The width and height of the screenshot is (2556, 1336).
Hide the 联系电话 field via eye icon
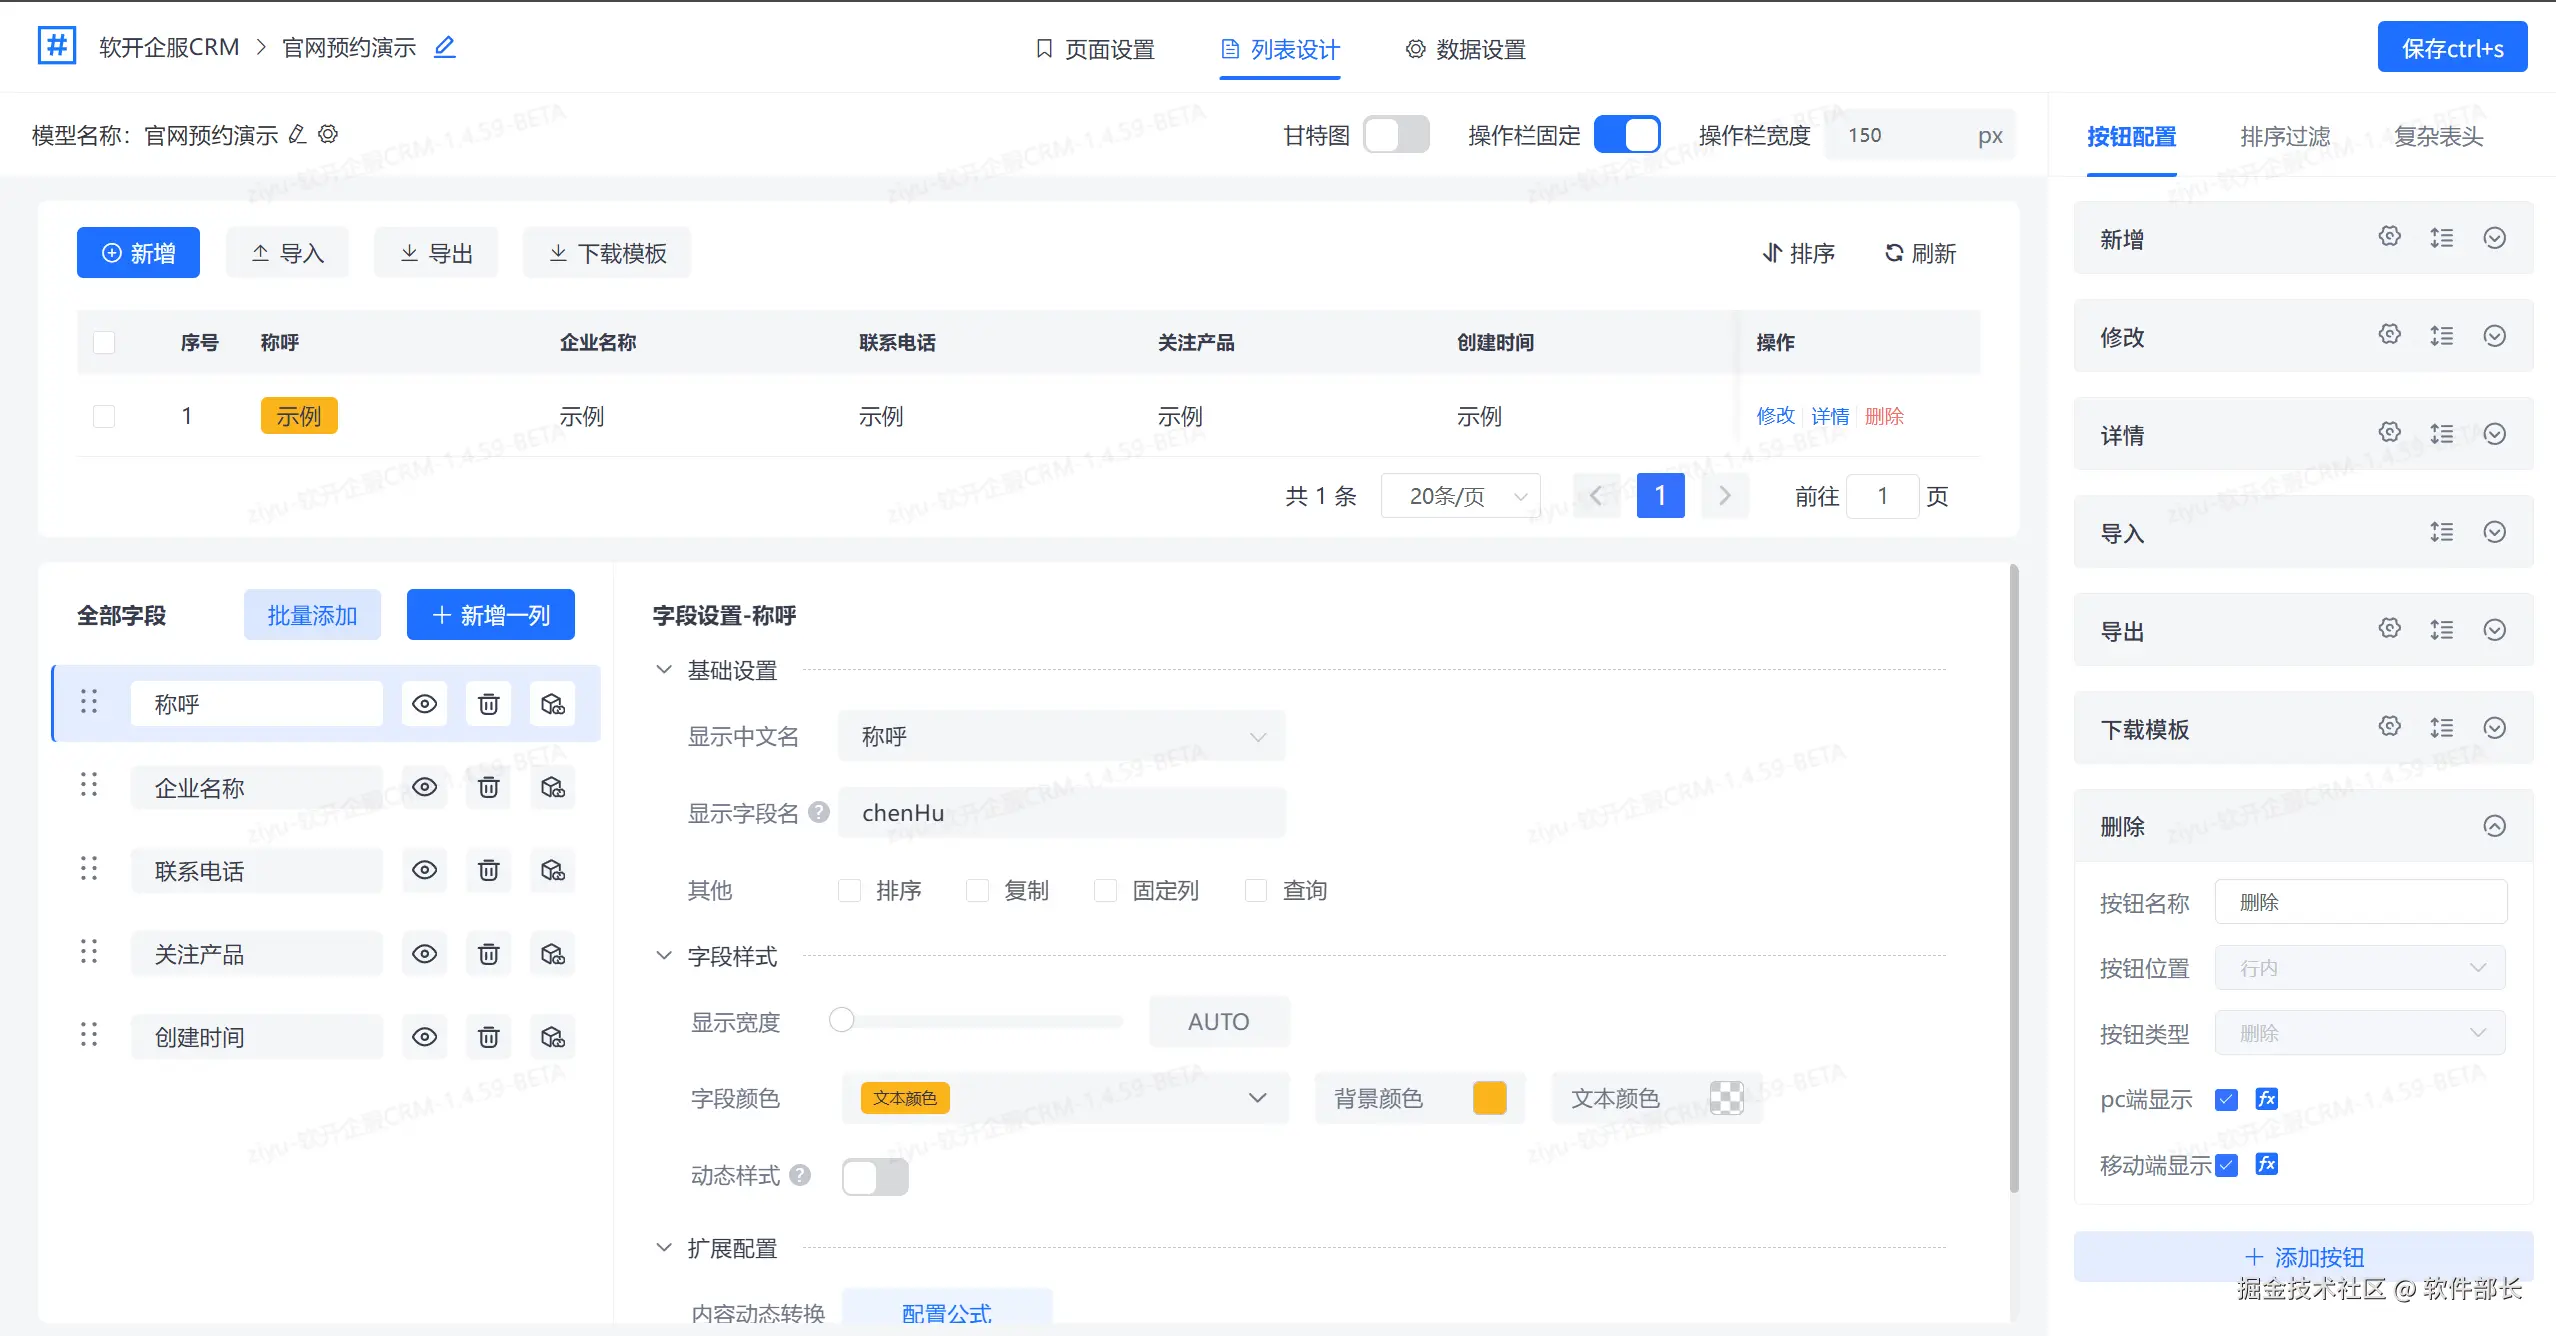pos(424,871)
